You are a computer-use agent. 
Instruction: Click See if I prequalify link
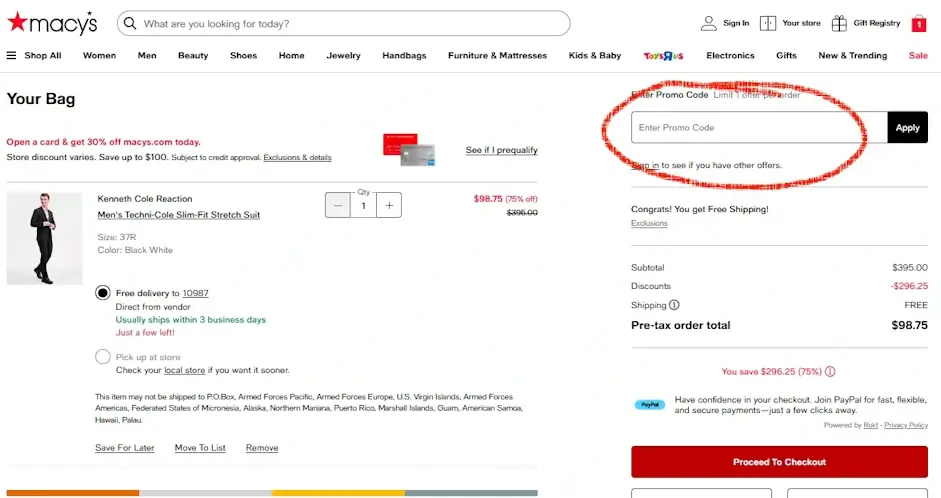tap(502, 150)
